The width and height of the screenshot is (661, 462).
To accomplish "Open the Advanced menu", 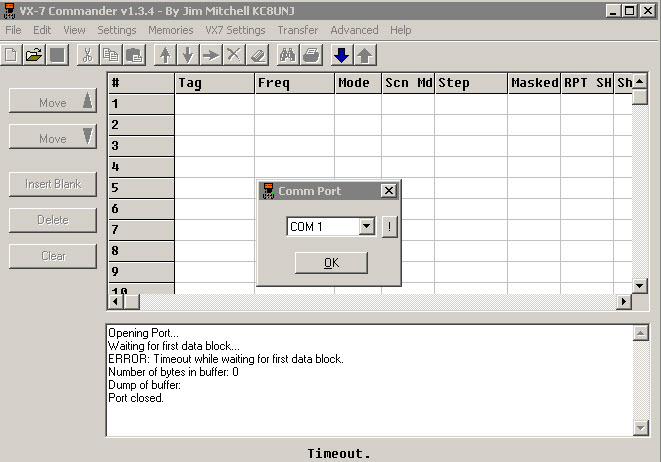I will [354, 30].
